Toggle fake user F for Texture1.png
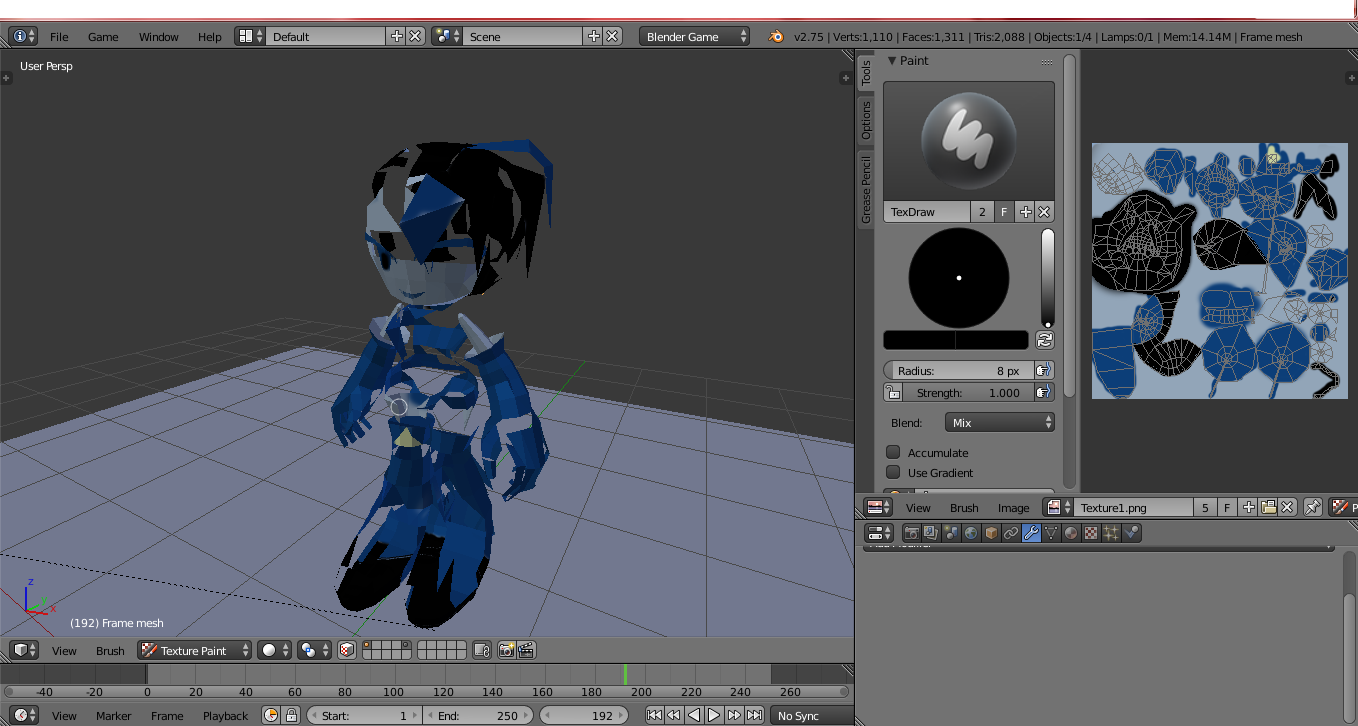The height and width of the screenshot is (726, 1358). pos(1227,507)
